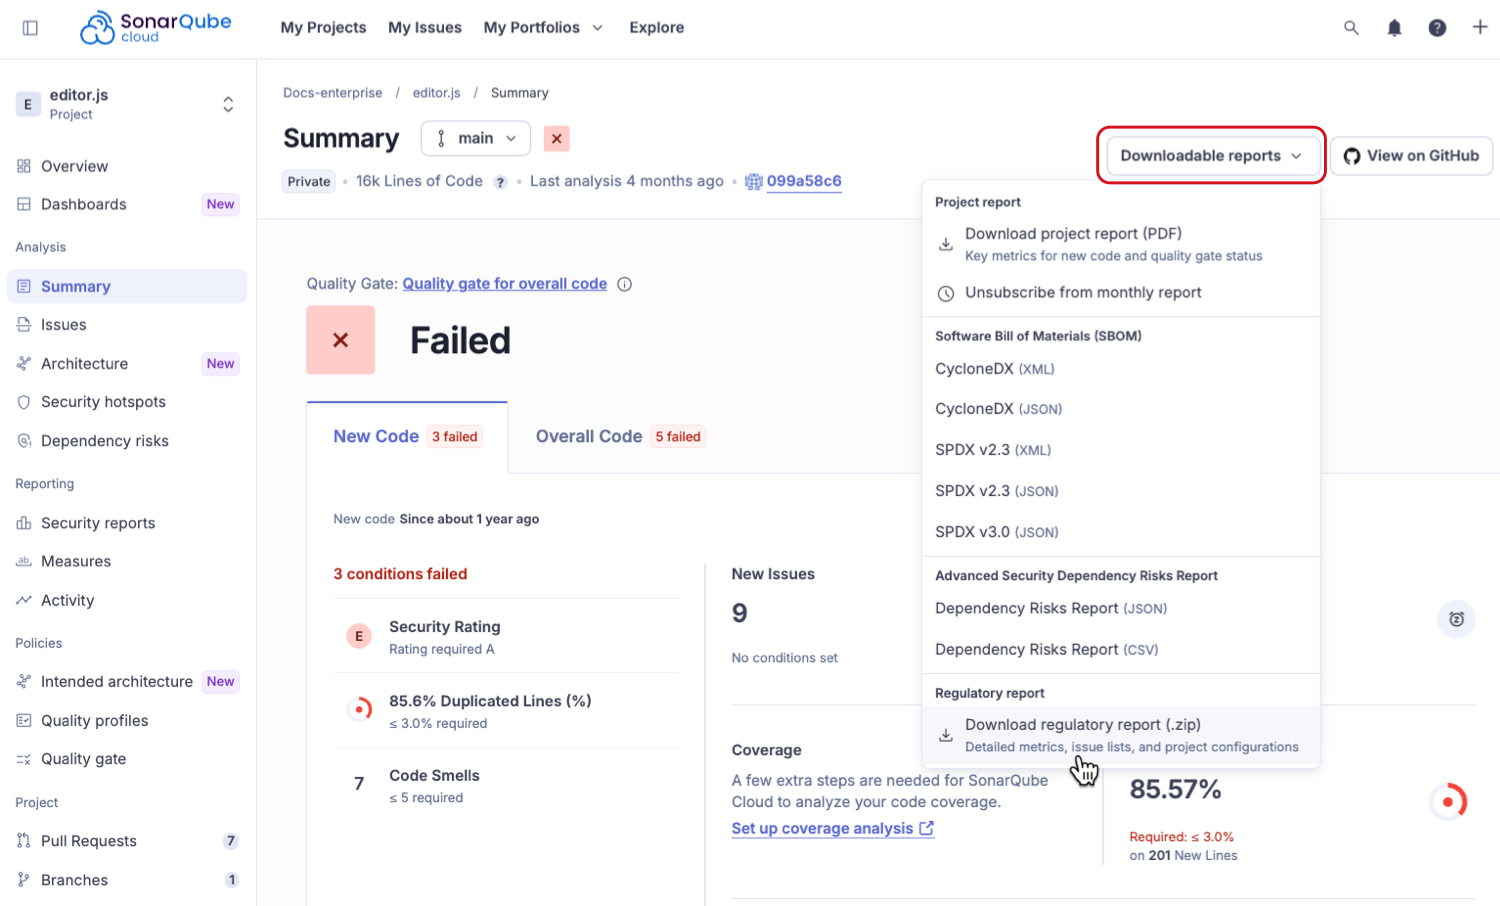Open Pull Requests in sidebar
Screen dimensions: 1500x906
pos(127,841)
